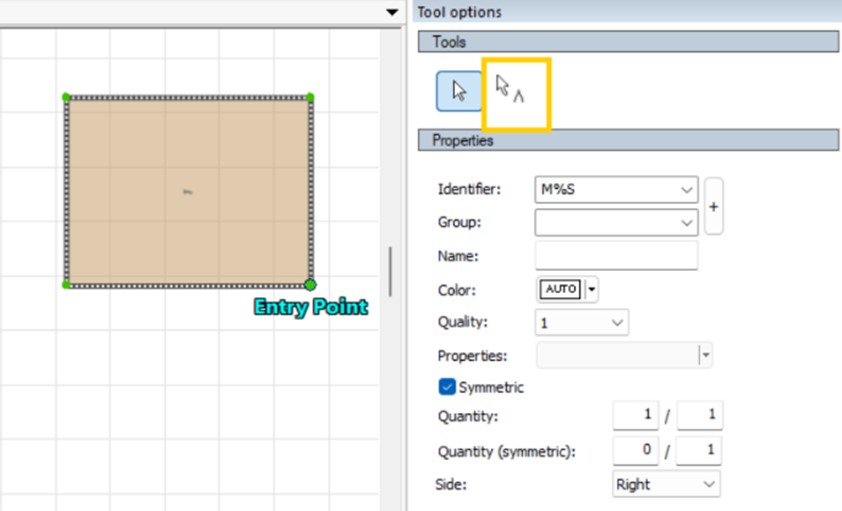Click the plus button beside Identifier

[713, 205]
